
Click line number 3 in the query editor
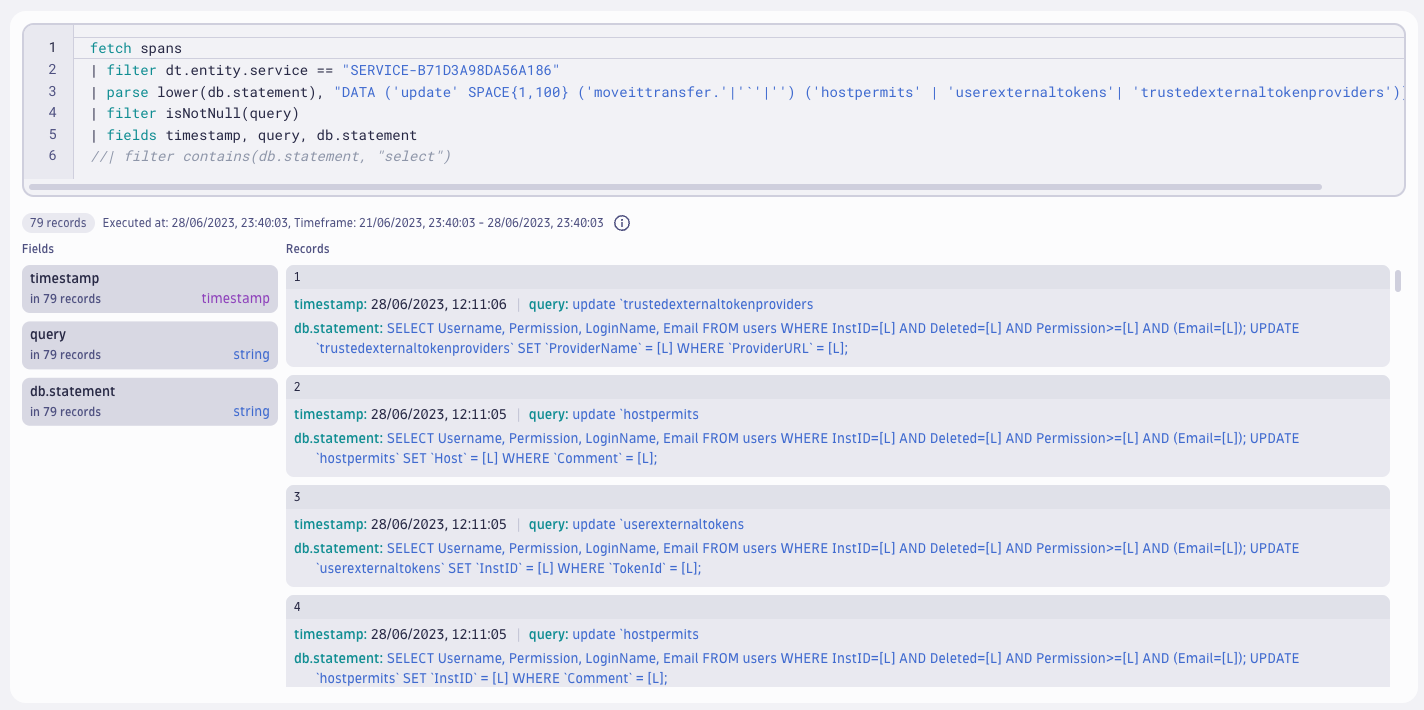tap(50, 91)
